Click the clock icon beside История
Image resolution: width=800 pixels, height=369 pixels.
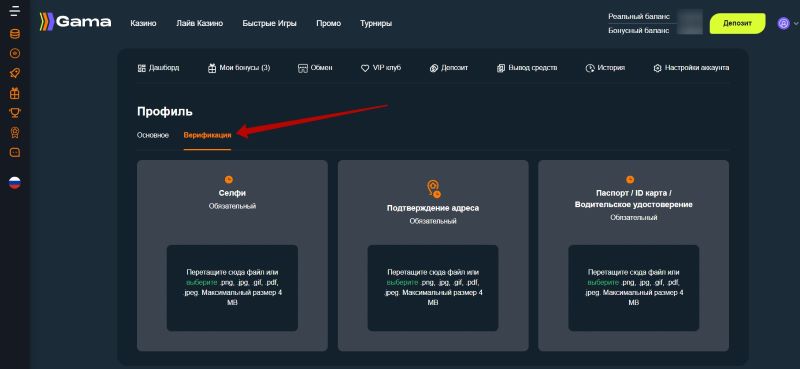[590, 68]
